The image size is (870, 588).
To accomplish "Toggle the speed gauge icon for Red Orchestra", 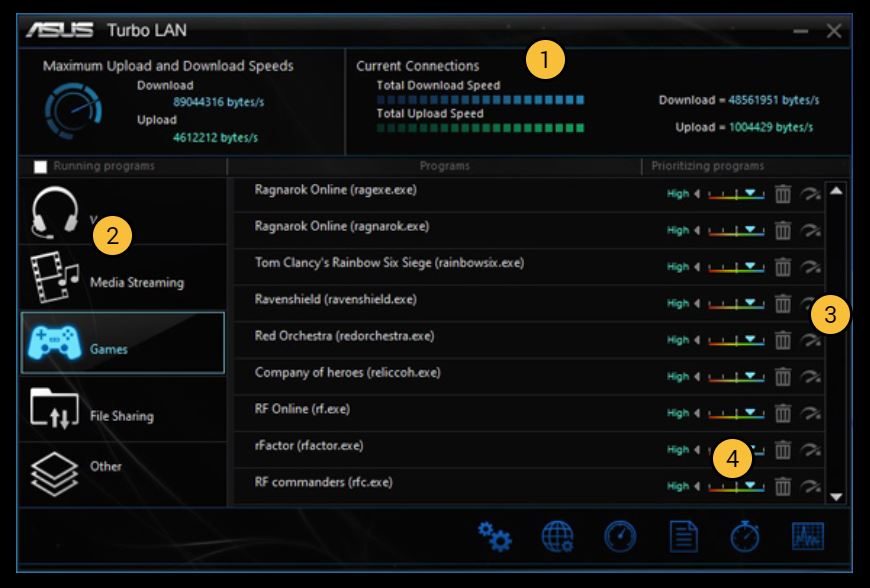I will [x=811, y=340].
